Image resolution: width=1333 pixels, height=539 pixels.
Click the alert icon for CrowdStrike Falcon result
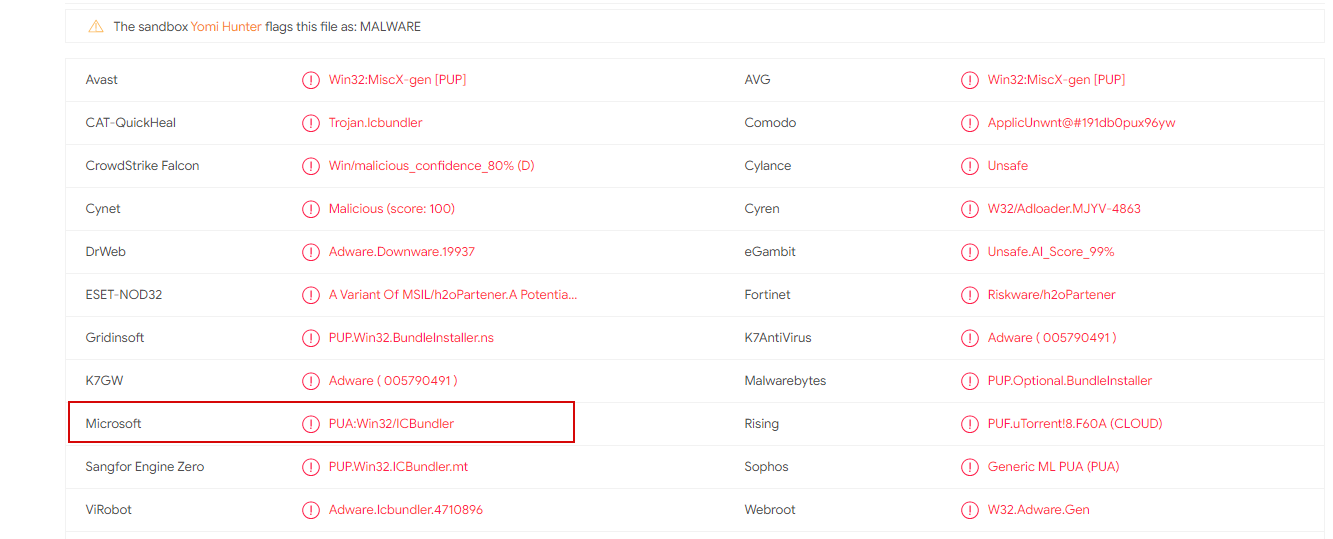[x=311, y=166]
